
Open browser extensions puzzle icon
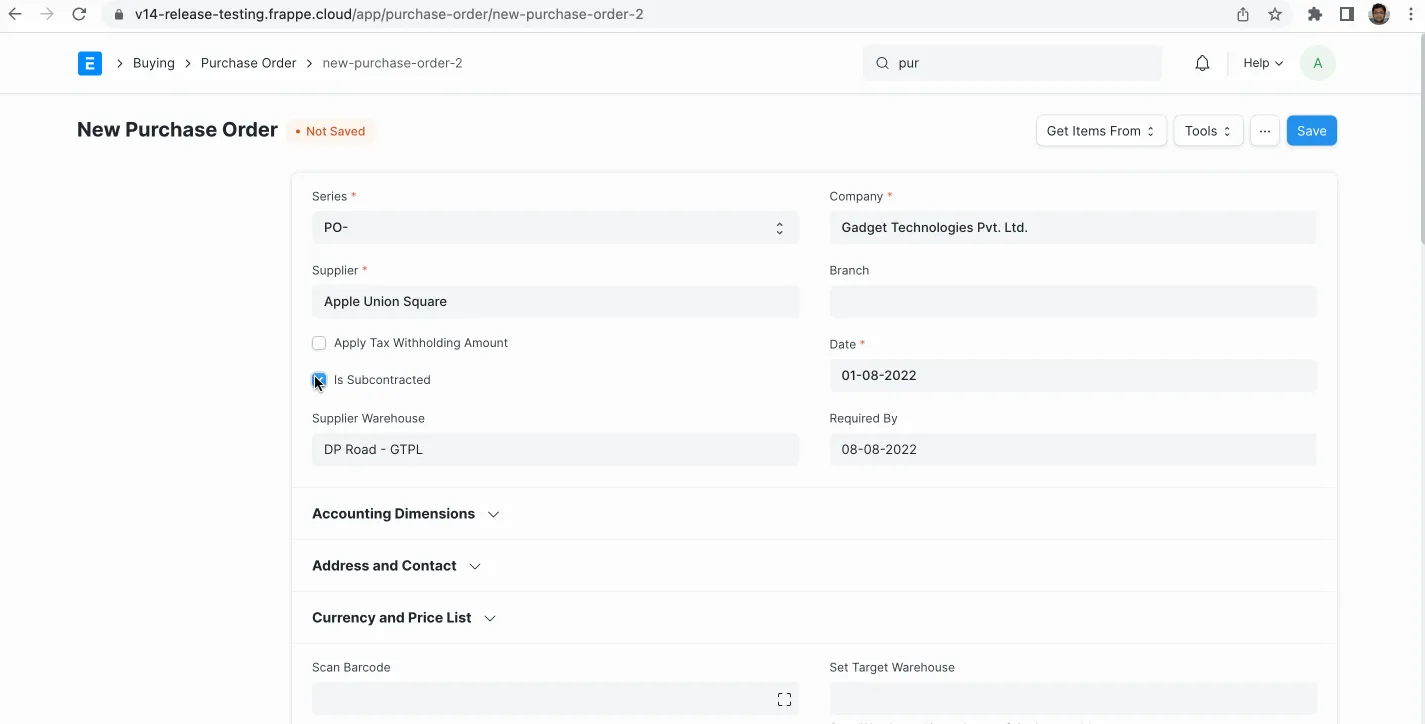[x=1315, y=14]
